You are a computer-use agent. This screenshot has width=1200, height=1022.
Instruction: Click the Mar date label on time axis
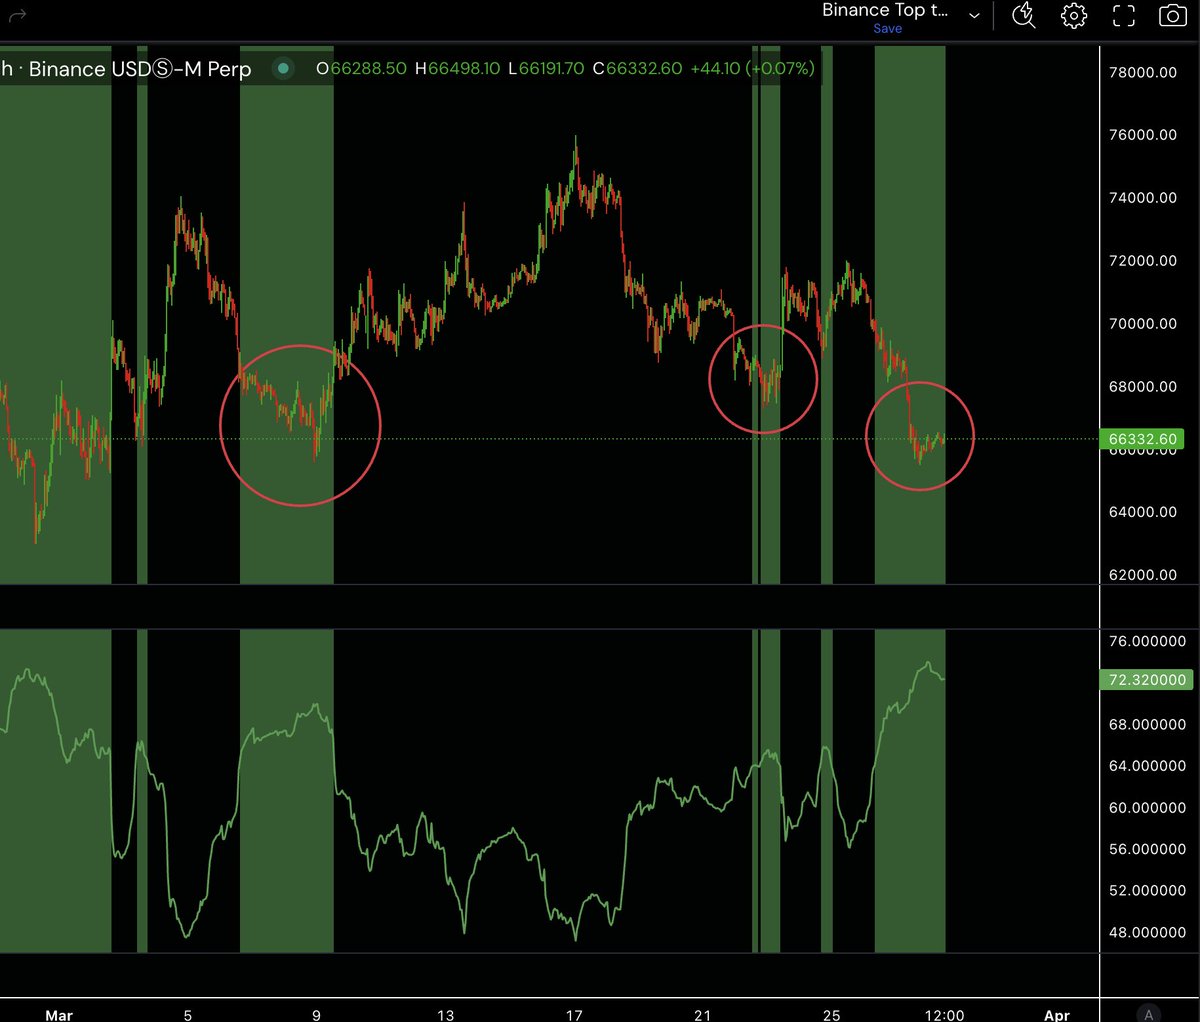(x=59, y=1015)
